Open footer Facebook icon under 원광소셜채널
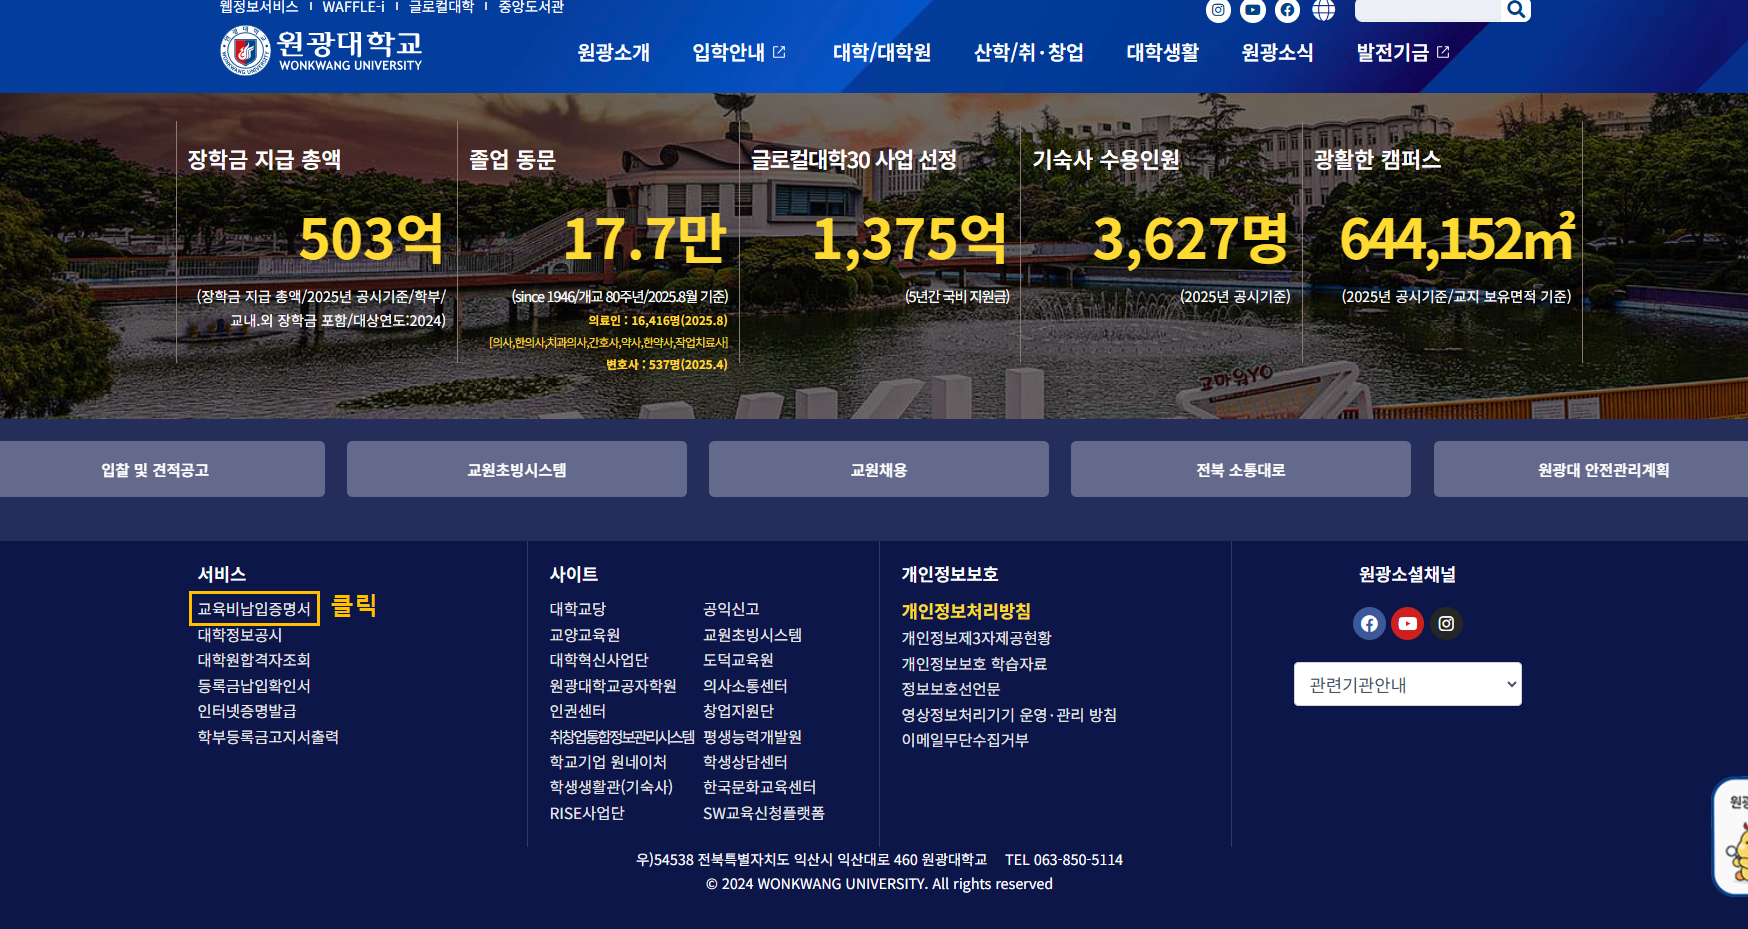Viewport: 1748px width, 929px height. (1369, 624)
